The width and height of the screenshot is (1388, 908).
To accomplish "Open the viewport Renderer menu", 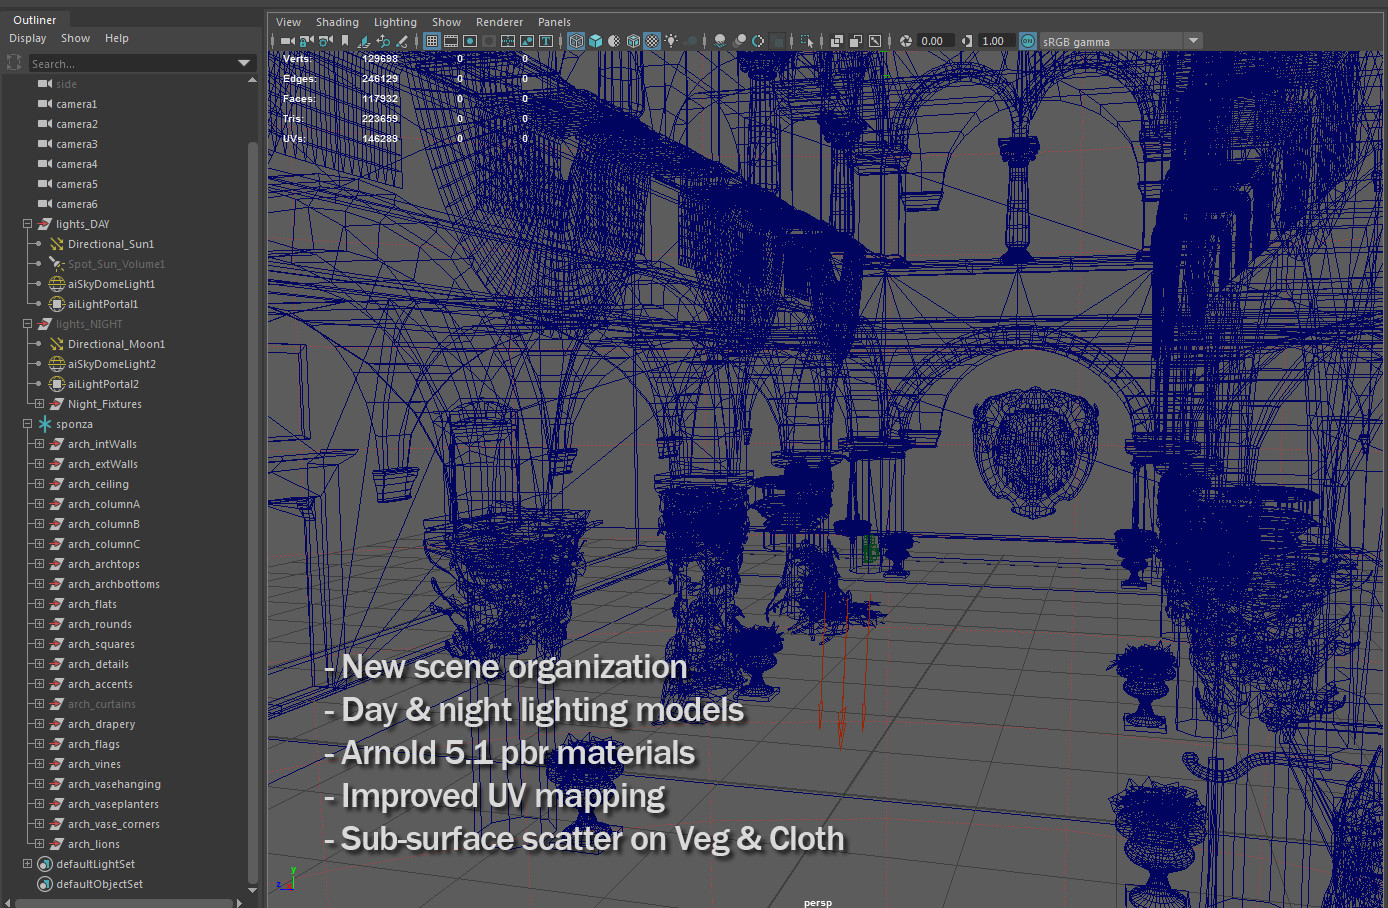I will (499, 22).
